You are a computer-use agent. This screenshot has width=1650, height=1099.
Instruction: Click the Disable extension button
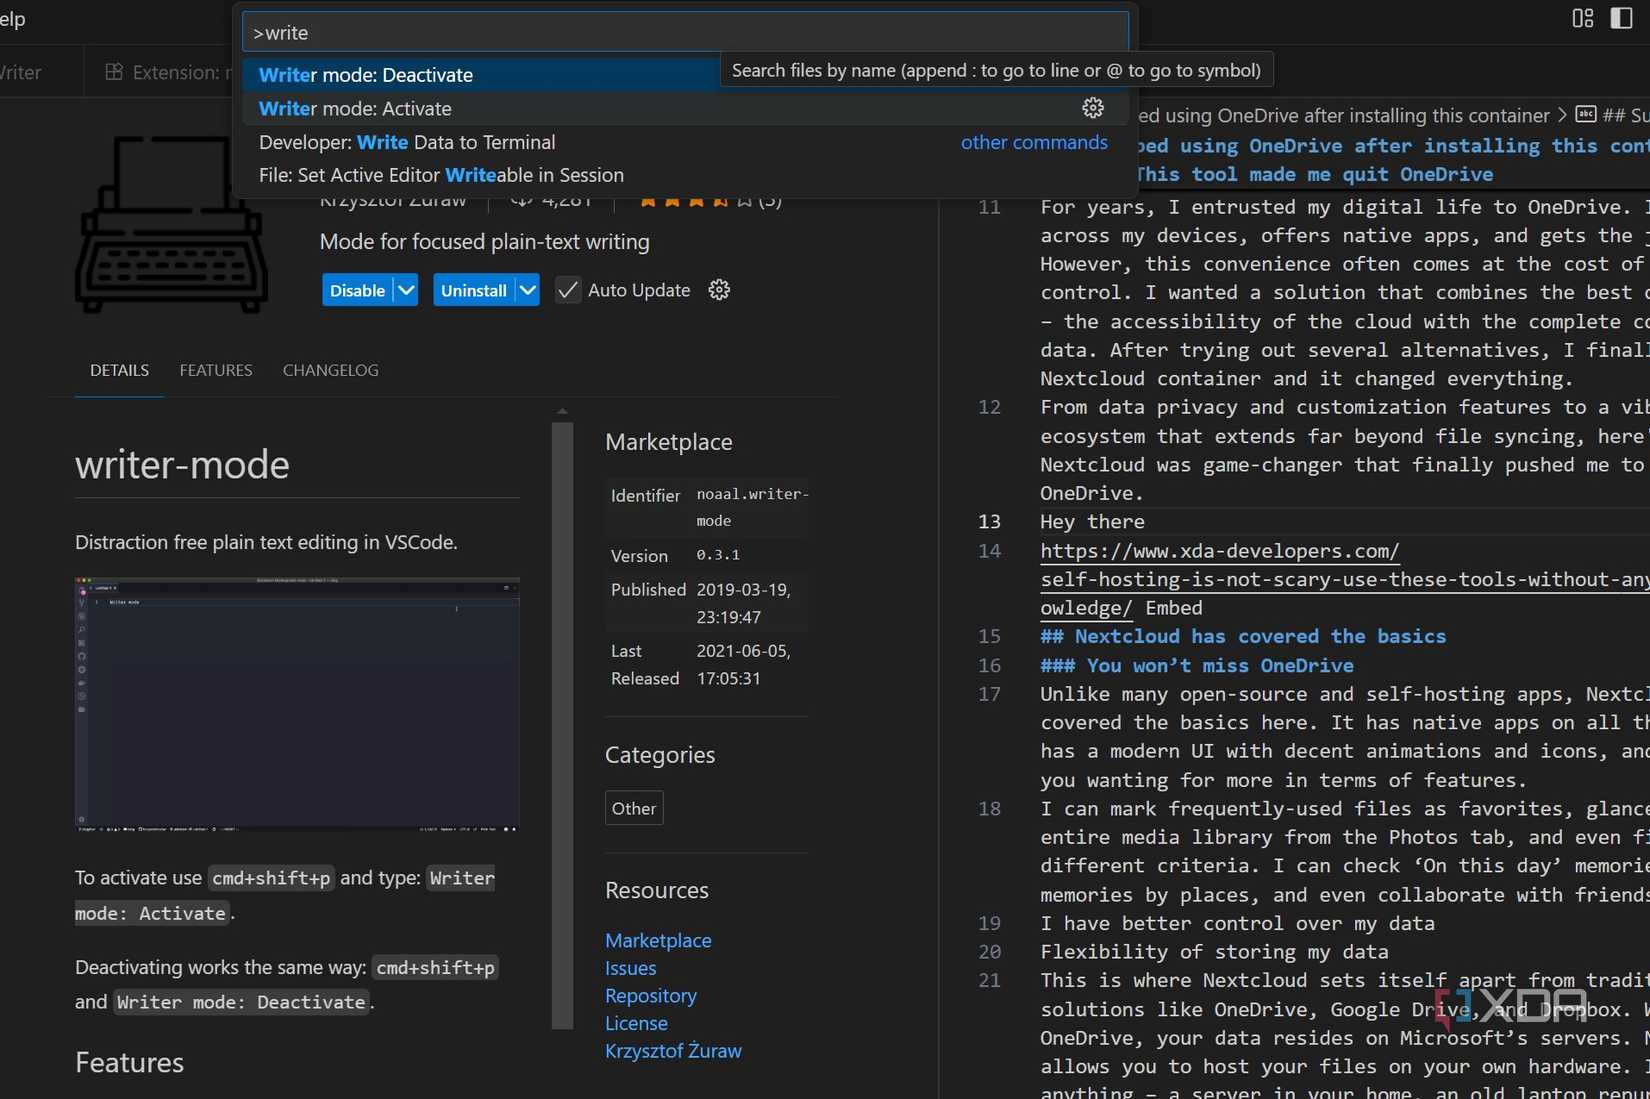[357, 290]
